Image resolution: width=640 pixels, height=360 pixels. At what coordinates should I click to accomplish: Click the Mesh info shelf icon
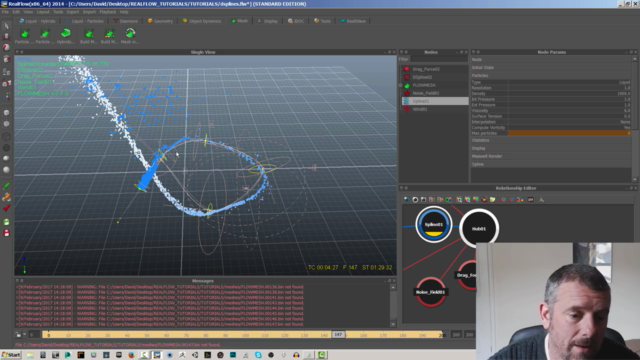[130, 33]
